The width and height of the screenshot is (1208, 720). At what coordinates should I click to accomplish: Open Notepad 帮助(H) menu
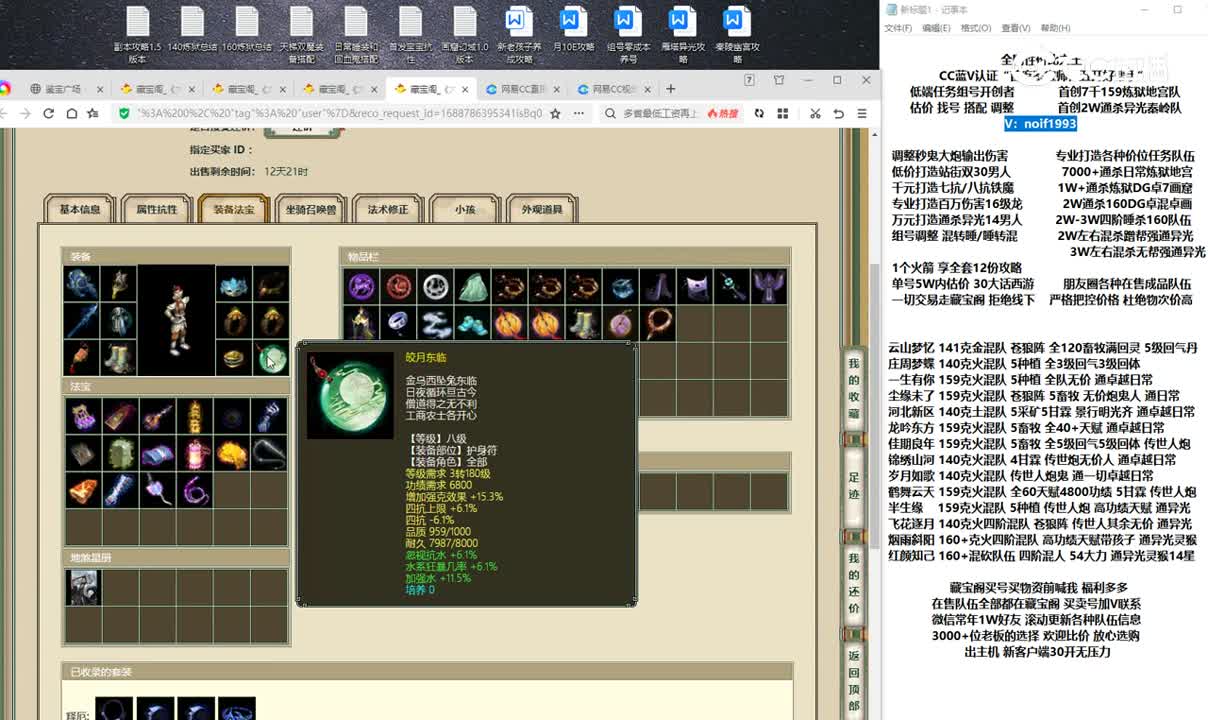1055,28
